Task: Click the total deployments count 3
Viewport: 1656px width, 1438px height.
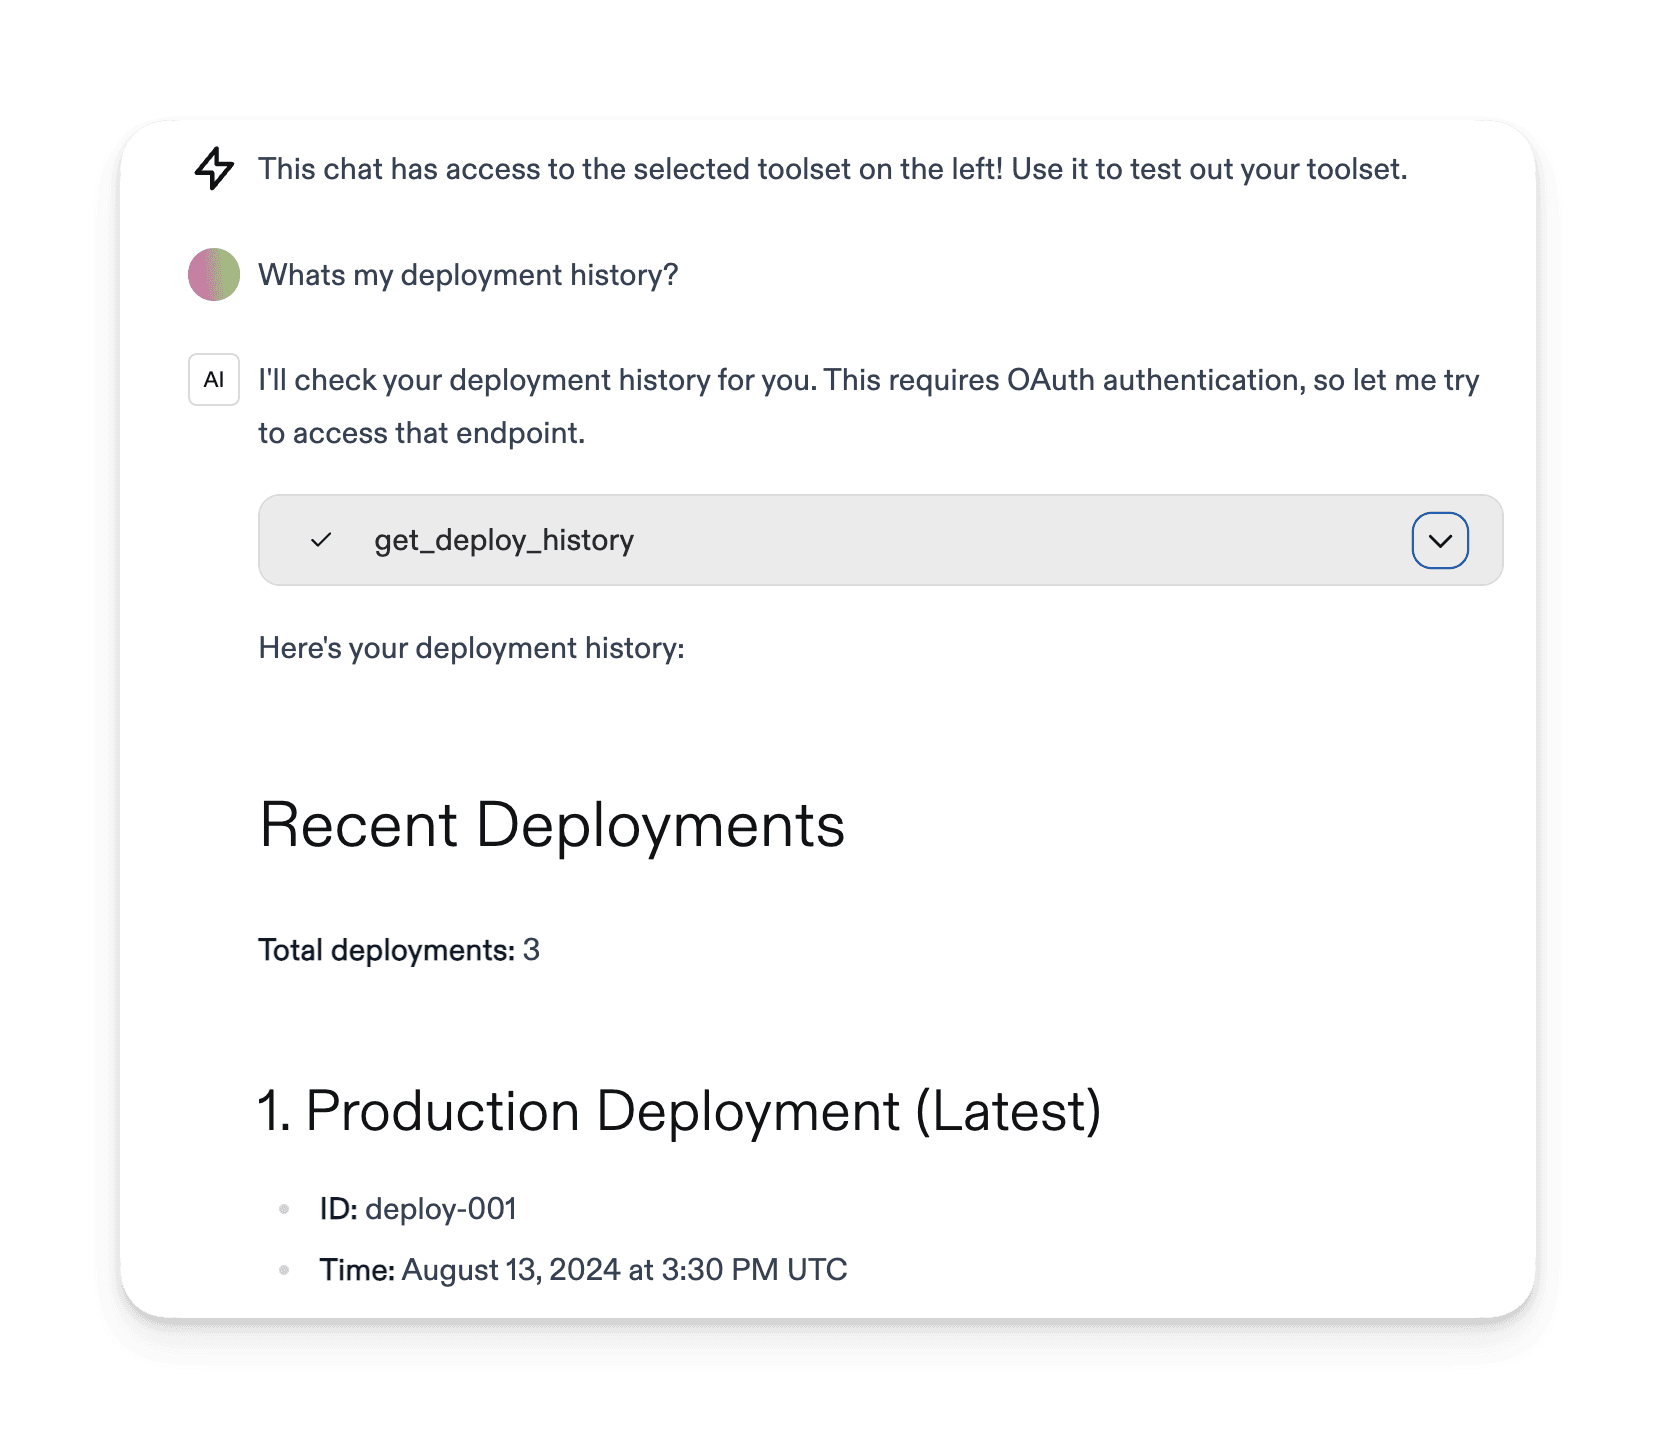Action: coord(531,950)
